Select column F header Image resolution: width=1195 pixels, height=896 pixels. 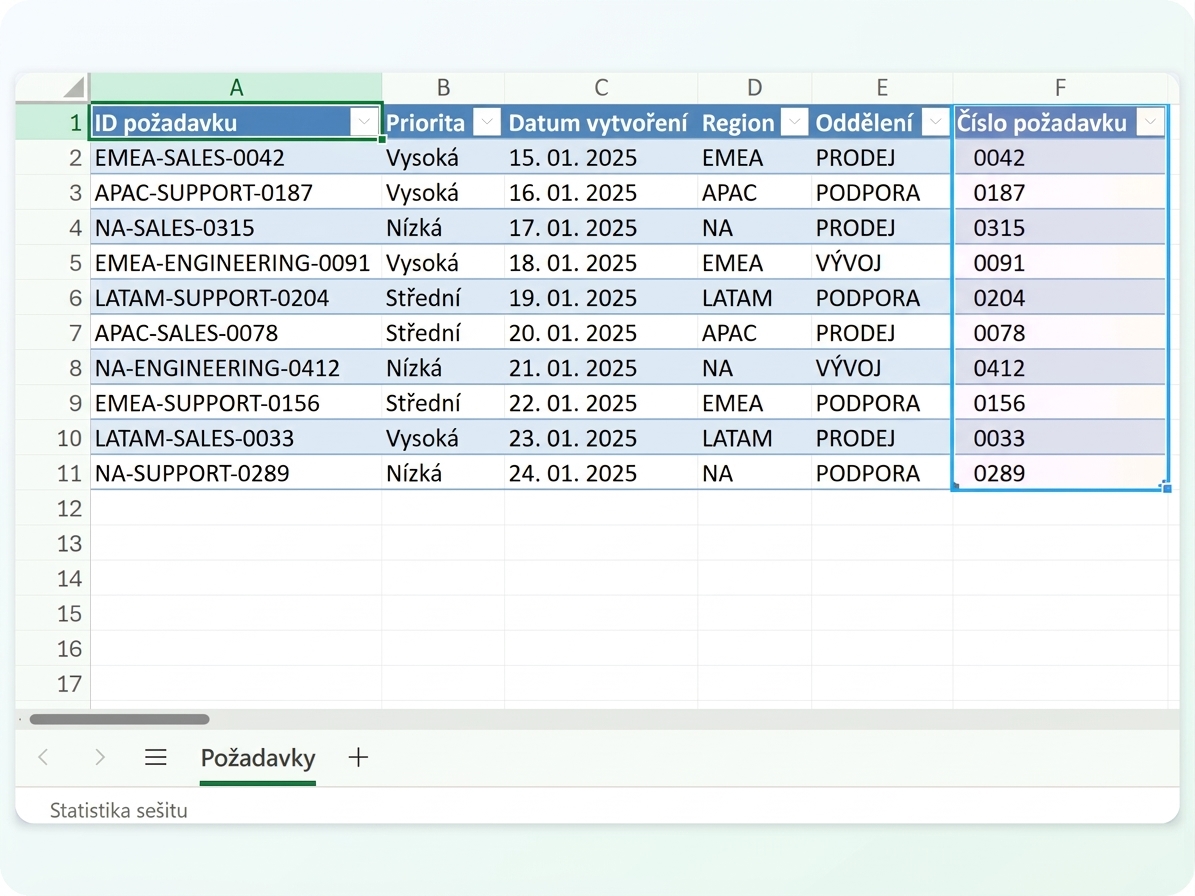click(1060, 88)
